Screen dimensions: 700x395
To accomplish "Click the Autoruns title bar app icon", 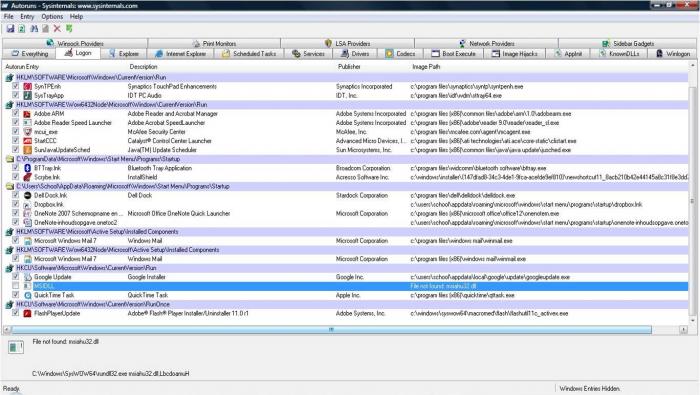I will coord(5,5).
